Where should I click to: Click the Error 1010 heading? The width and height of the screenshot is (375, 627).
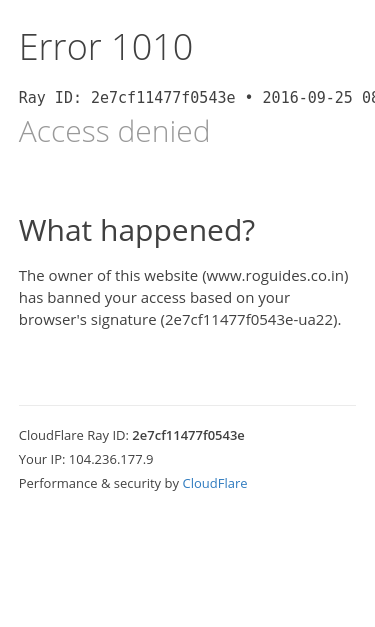pos(106,47)
